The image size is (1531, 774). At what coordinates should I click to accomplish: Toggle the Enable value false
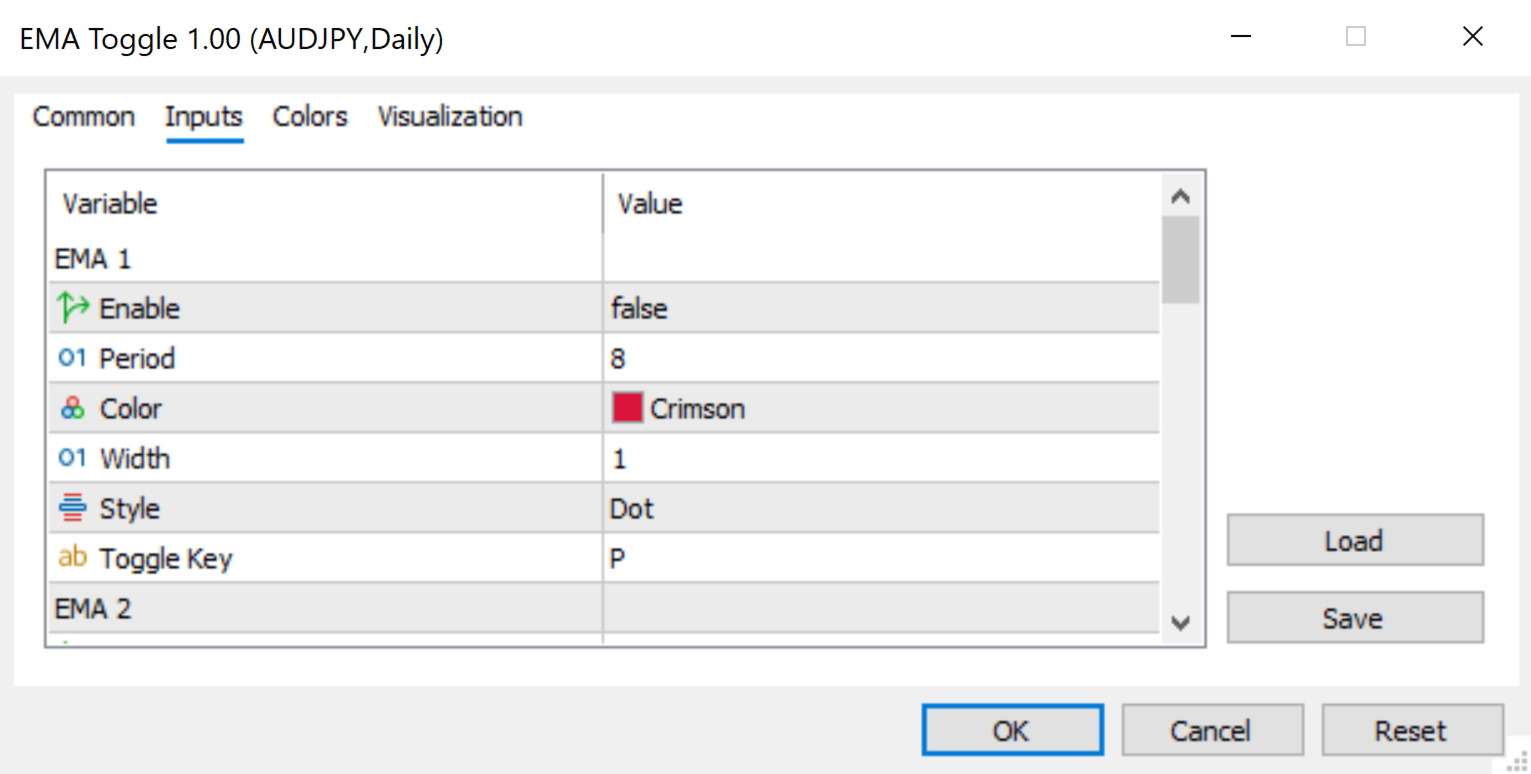(880, 308)
